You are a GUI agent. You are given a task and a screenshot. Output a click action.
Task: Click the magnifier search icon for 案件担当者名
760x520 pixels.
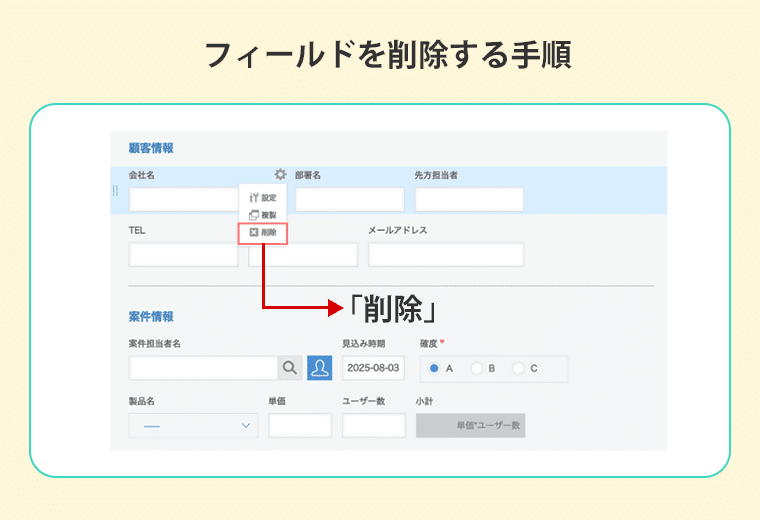[290, 368]
